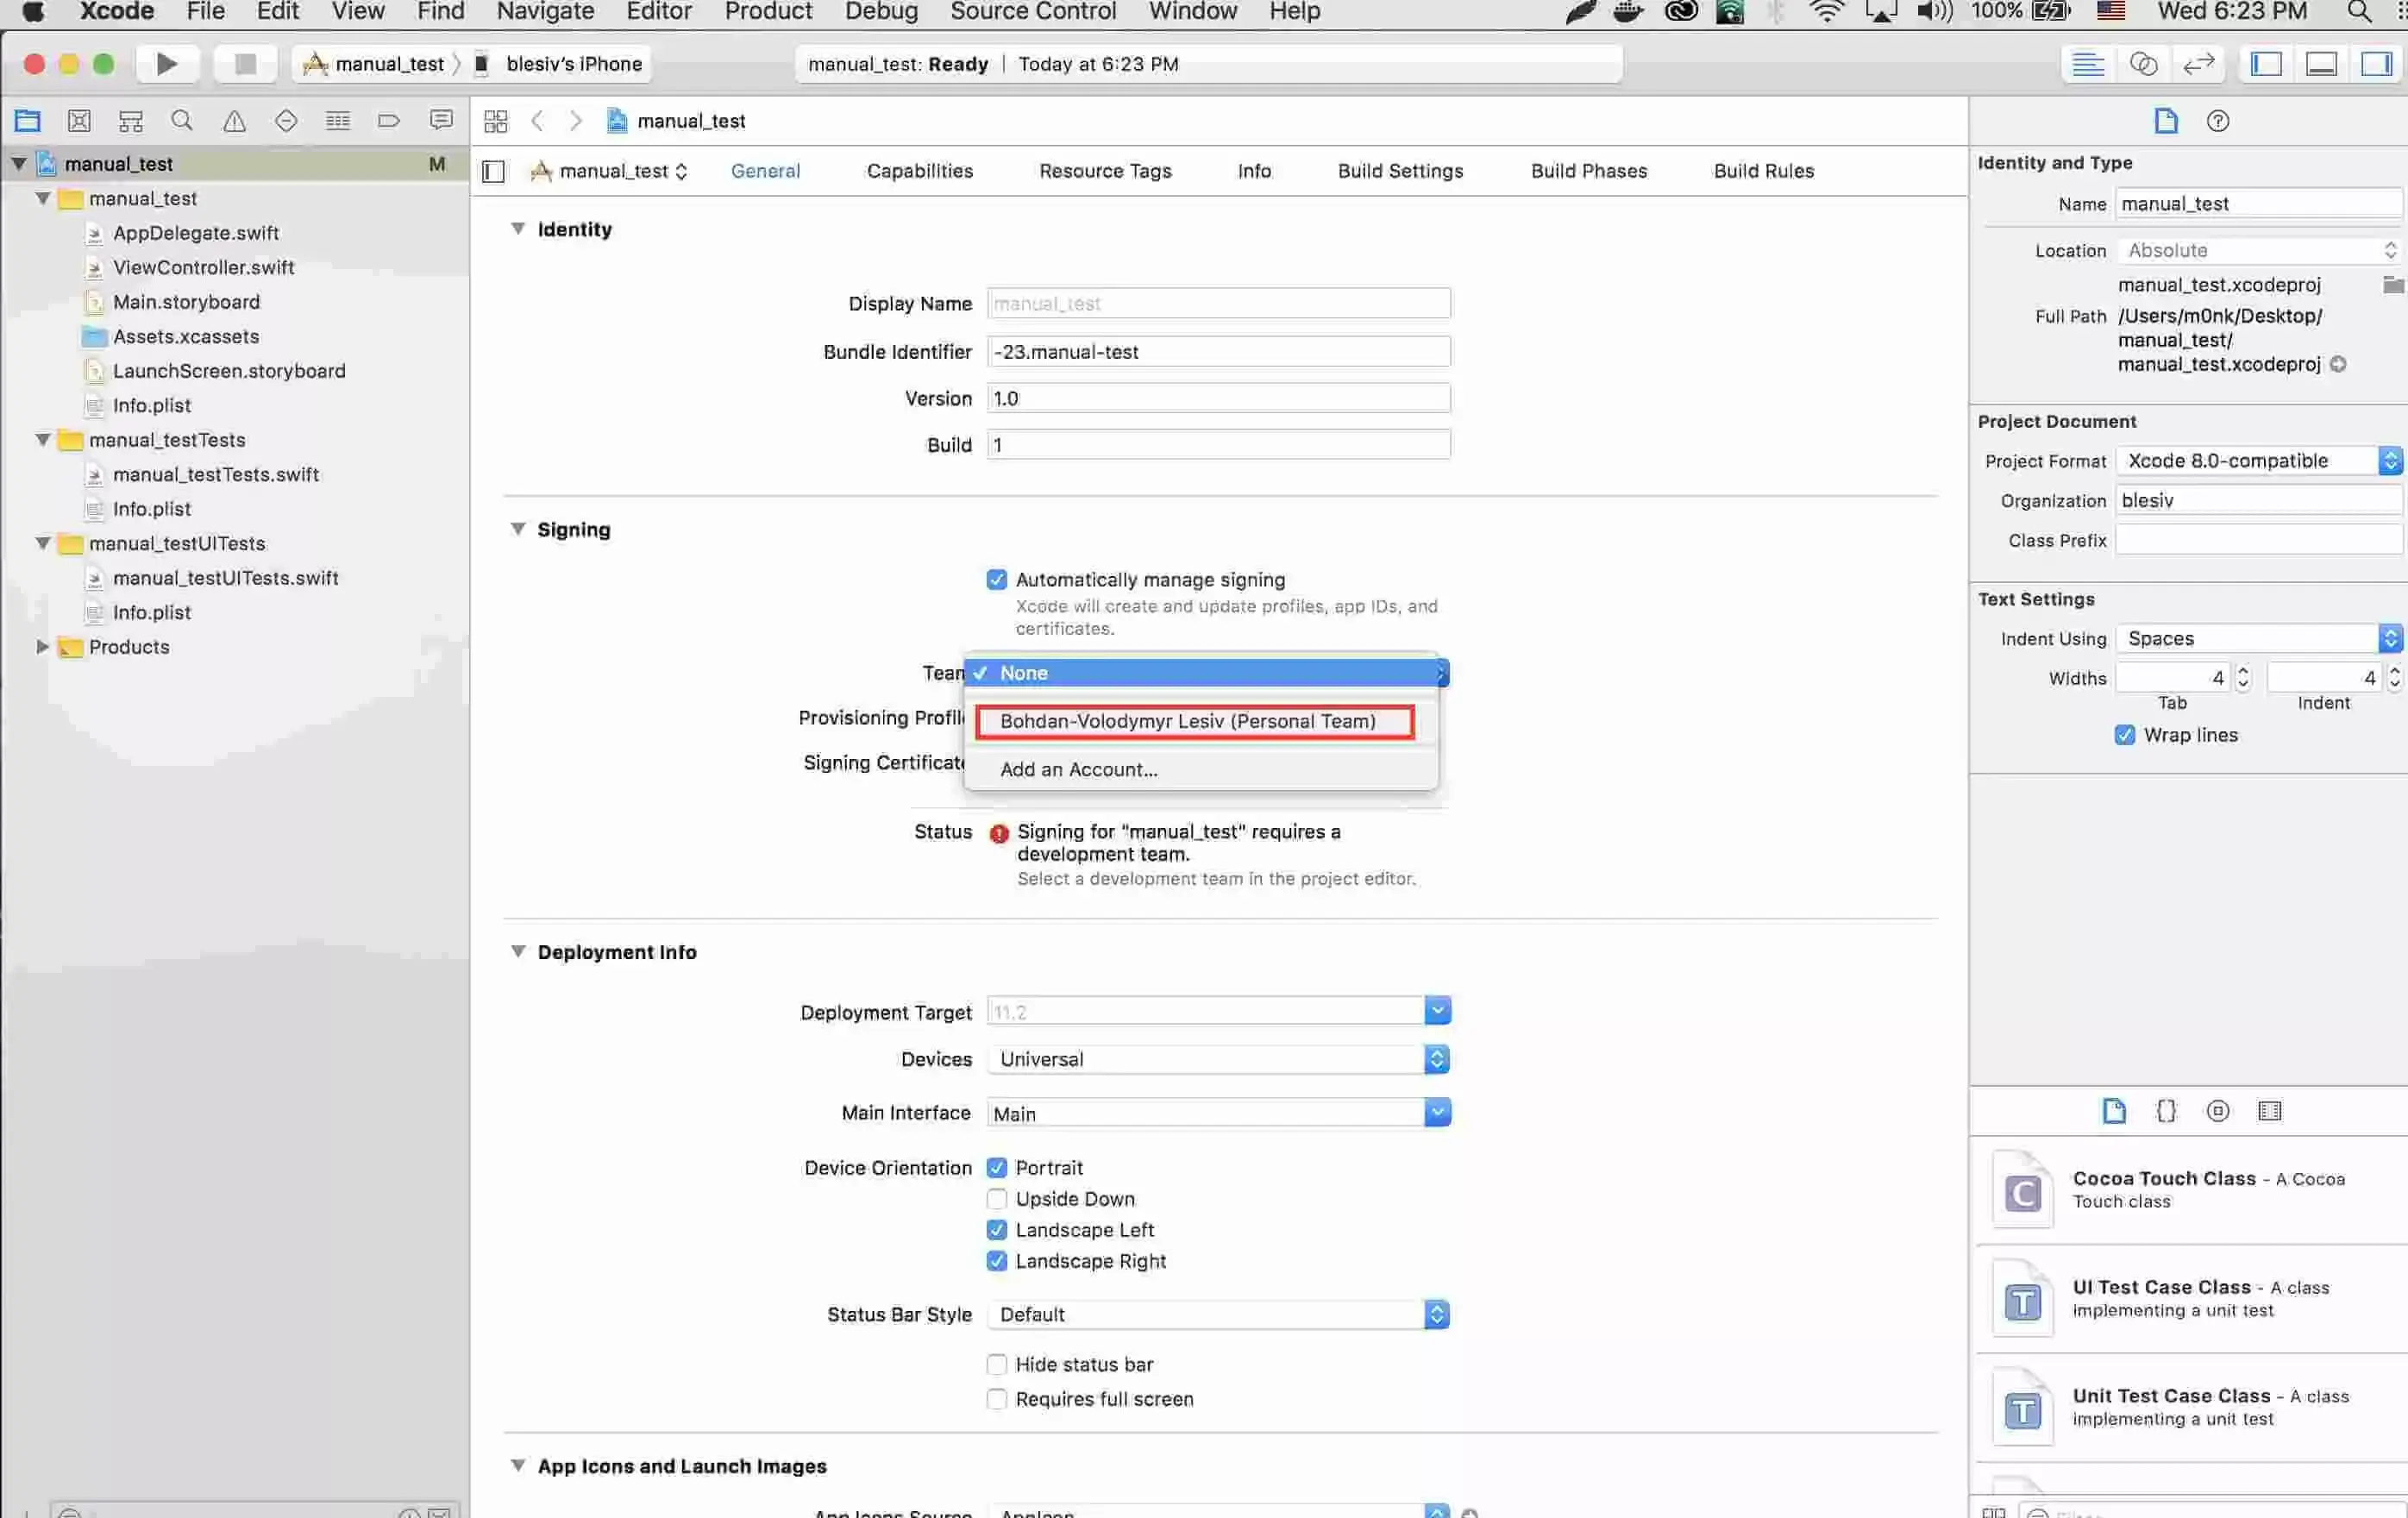Toggle Portrait device orientation checkbox
The height and width of the screenshot is (1518, 2408).
(994, 1166)
